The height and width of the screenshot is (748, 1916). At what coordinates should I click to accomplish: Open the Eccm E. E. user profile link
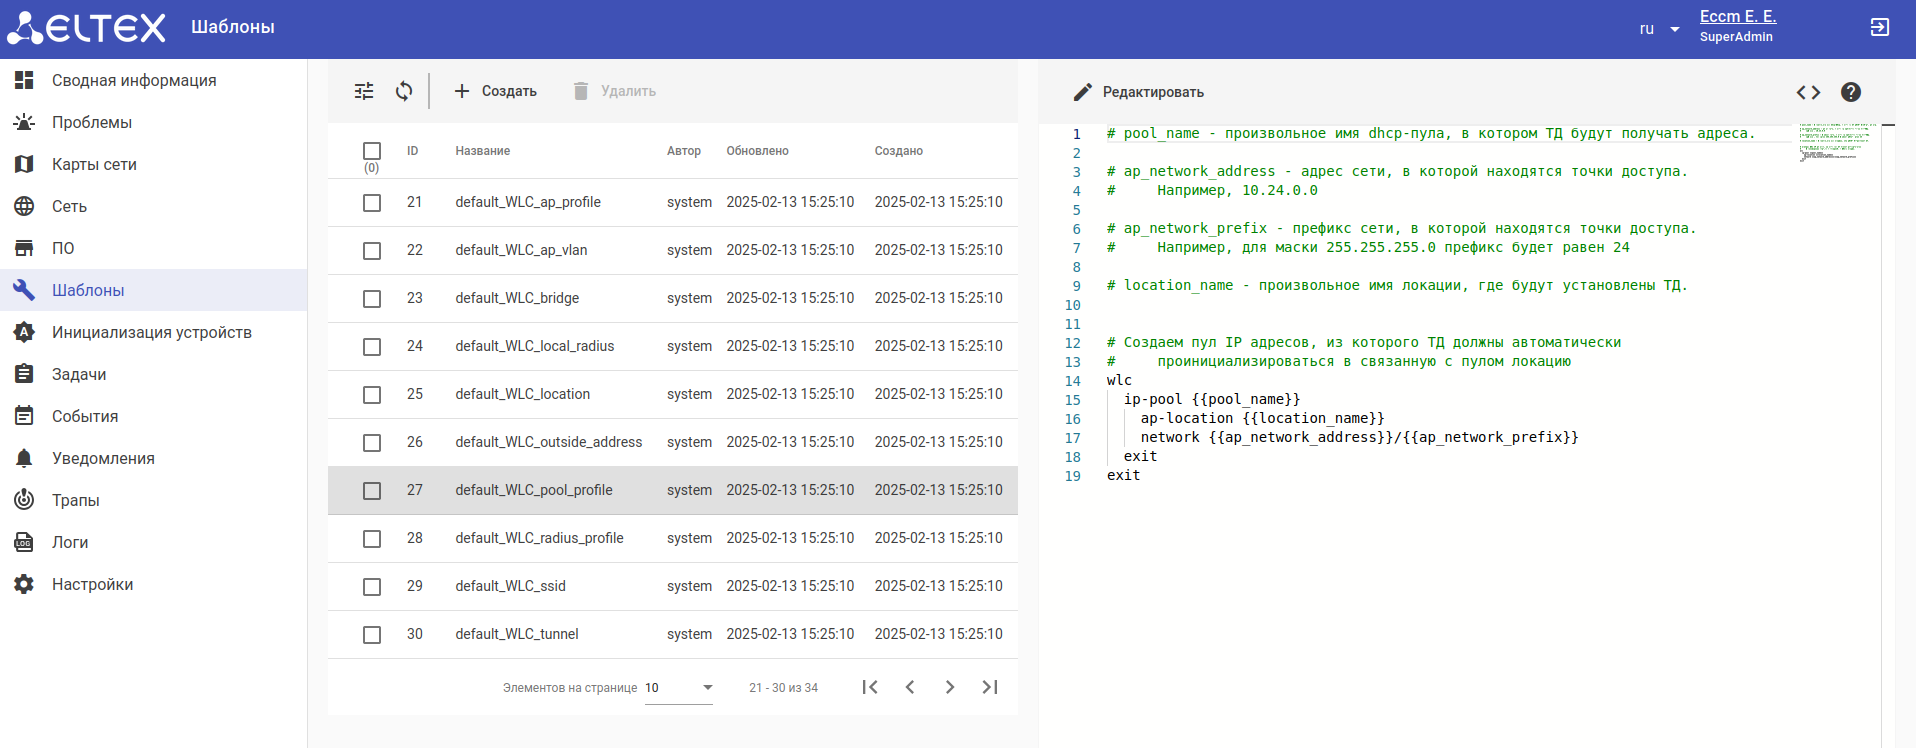[x=1737, y=17]
